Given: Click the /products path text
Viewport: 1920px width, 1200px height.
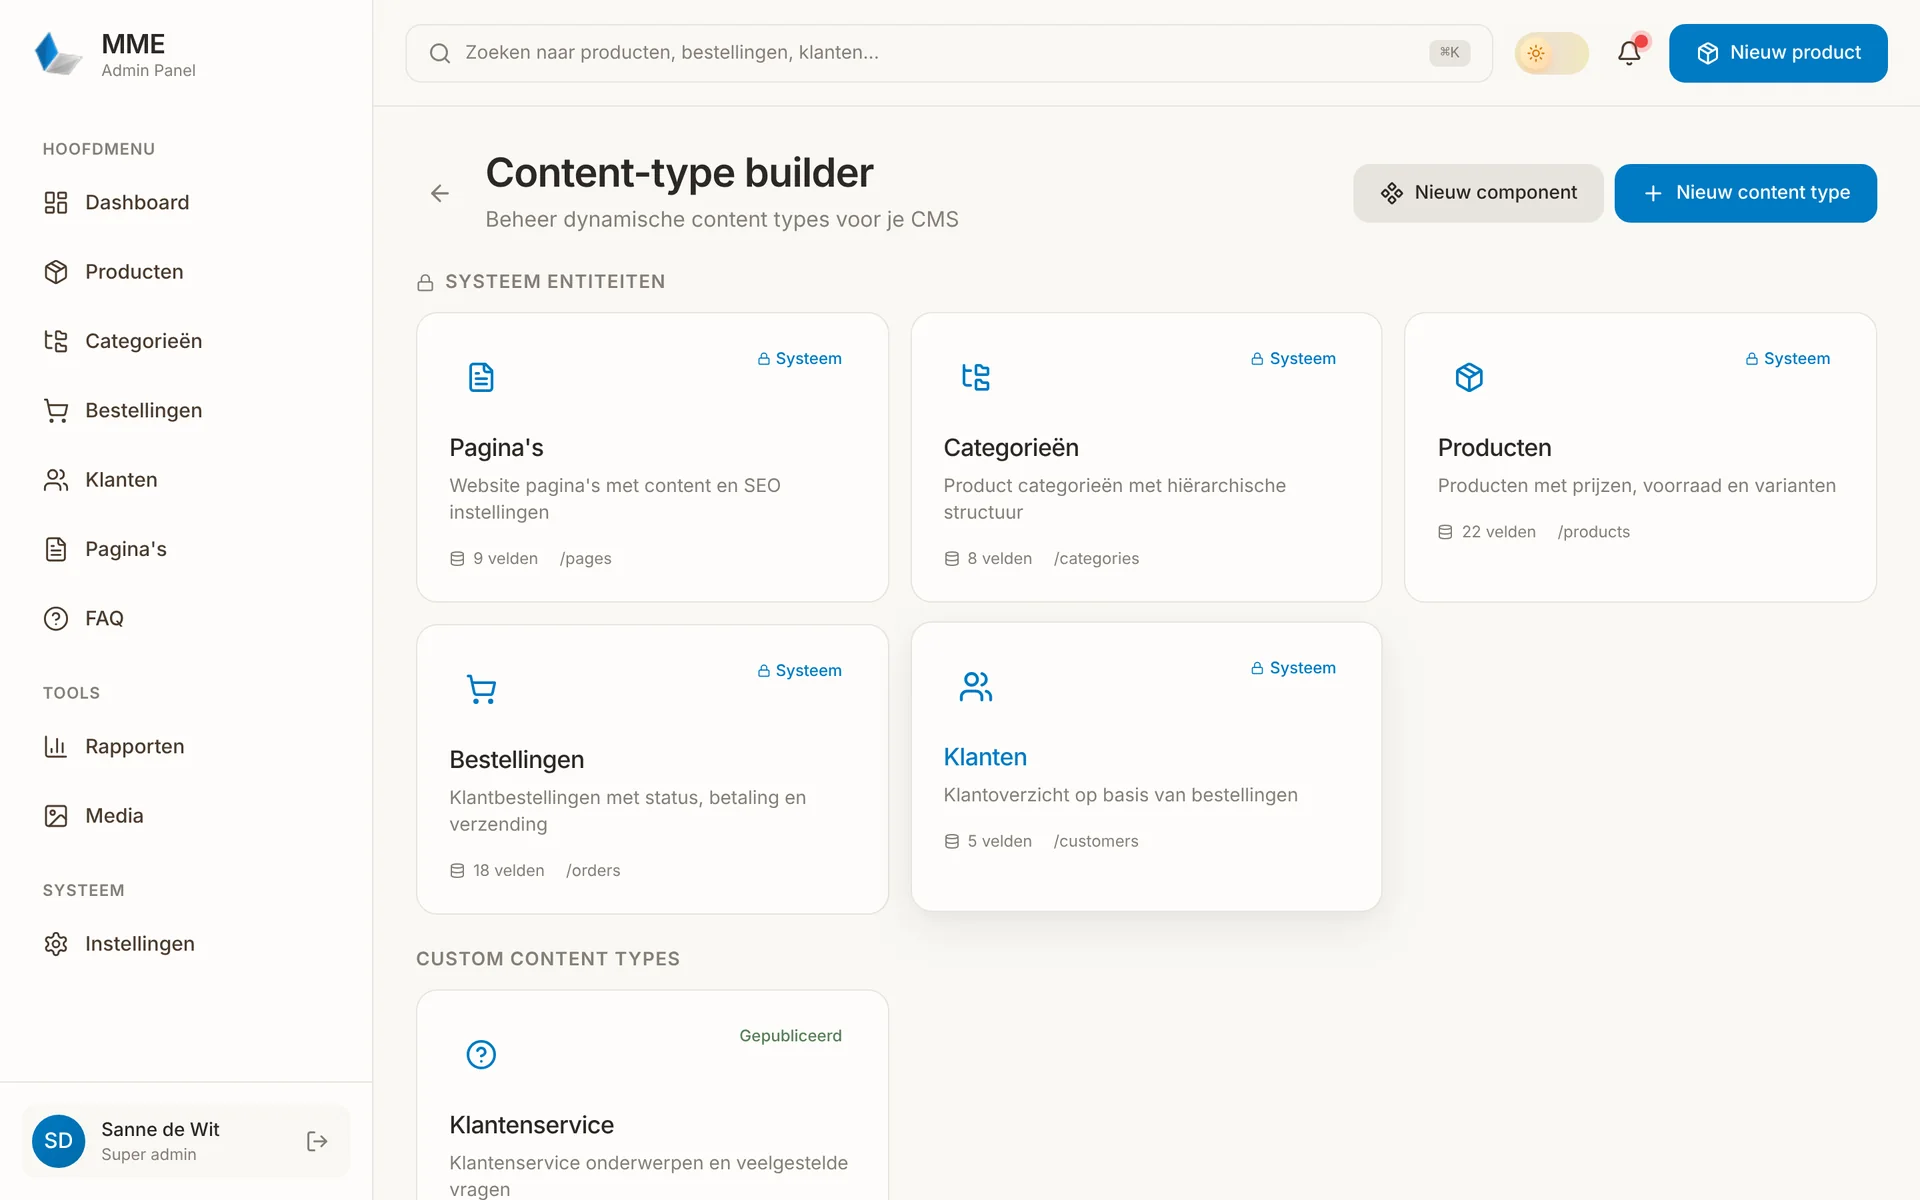Looking at the screenshot, I should click(1593, 532).
